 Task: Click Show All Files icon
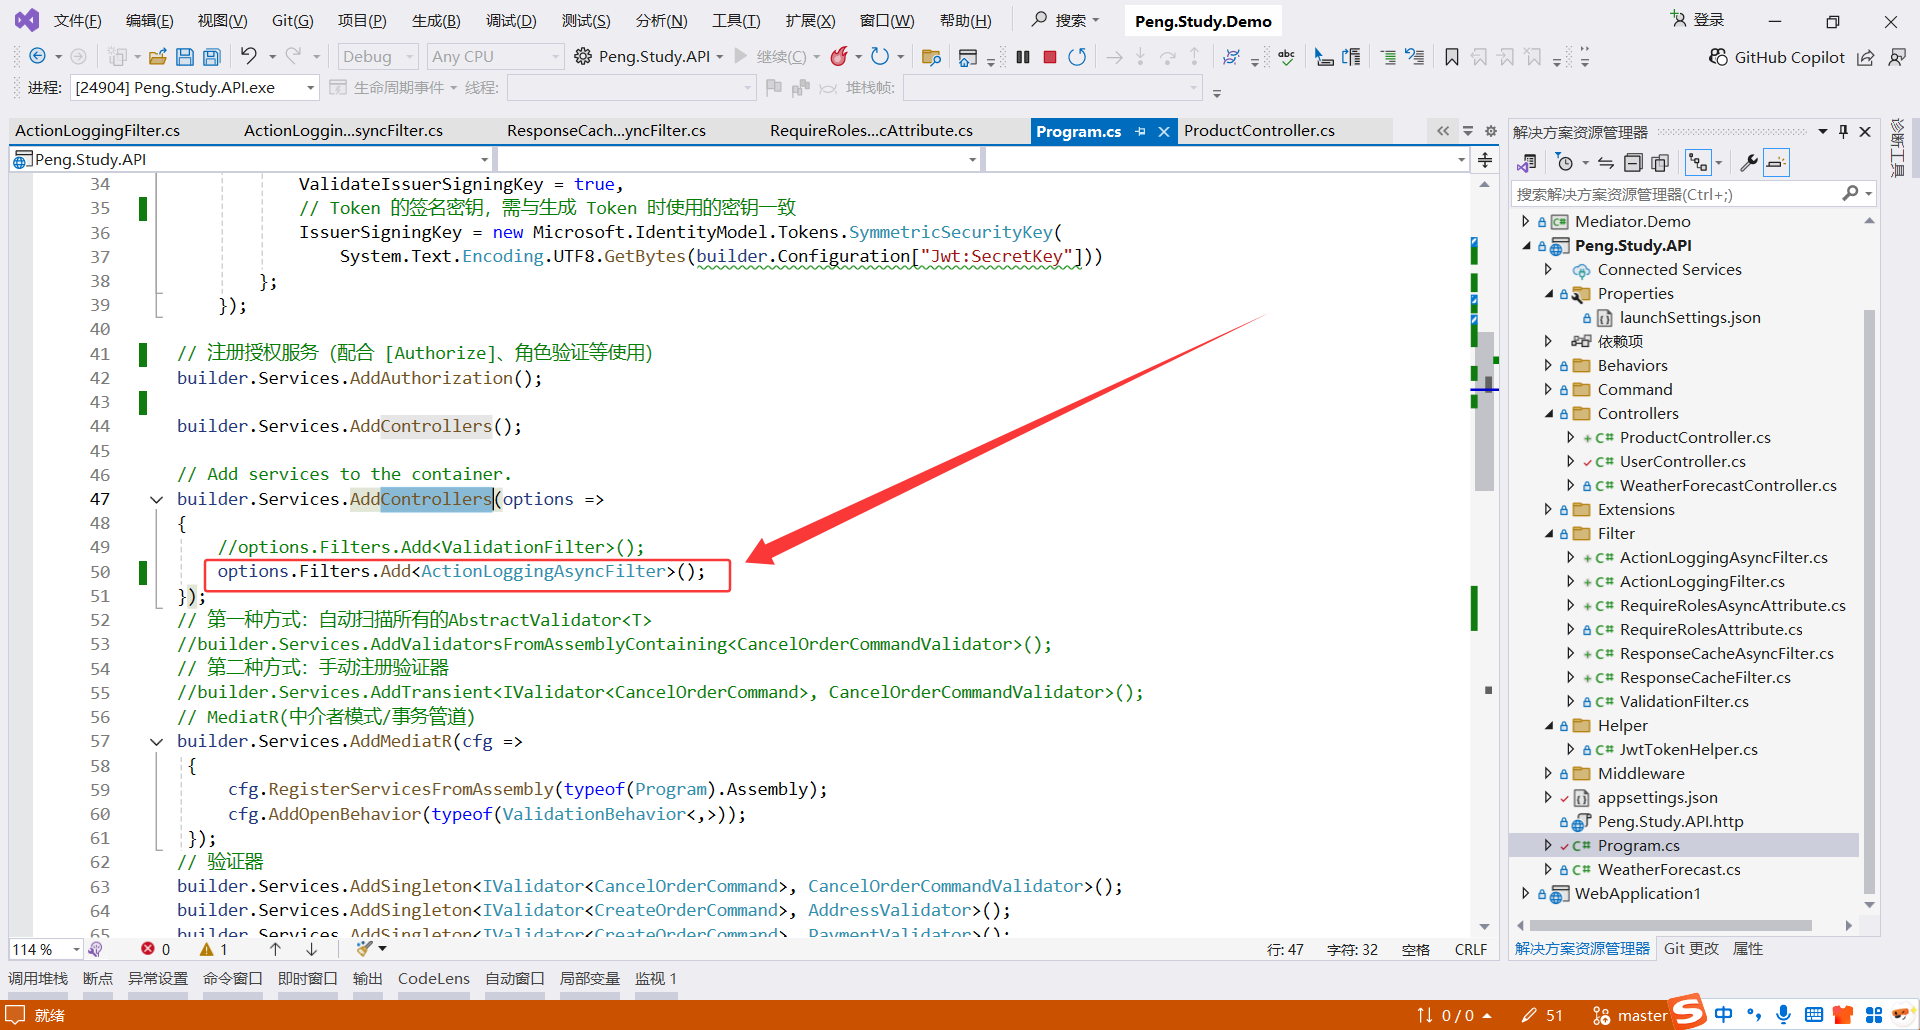coord(1660,162)
